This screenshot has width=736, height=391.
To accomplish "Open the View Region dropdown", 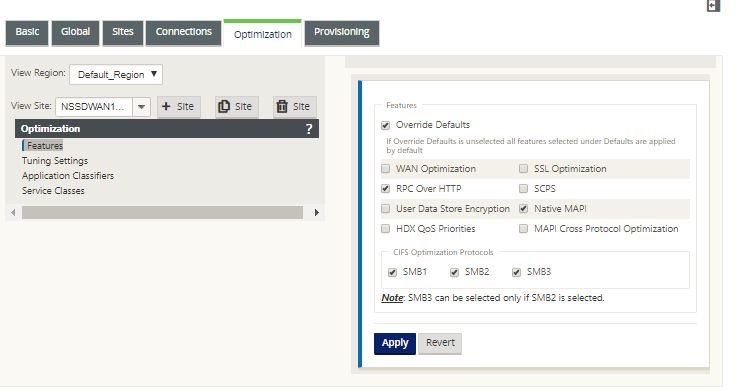I will [x=116, y=75].
